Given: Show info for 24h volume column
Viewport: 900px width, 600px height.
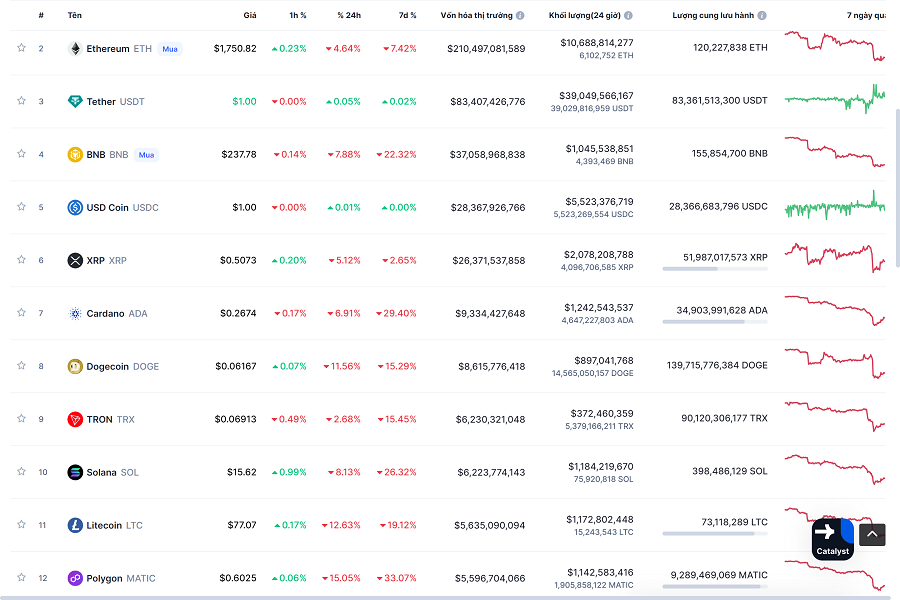Looking at the screenshot, I should tap(629, 16).
